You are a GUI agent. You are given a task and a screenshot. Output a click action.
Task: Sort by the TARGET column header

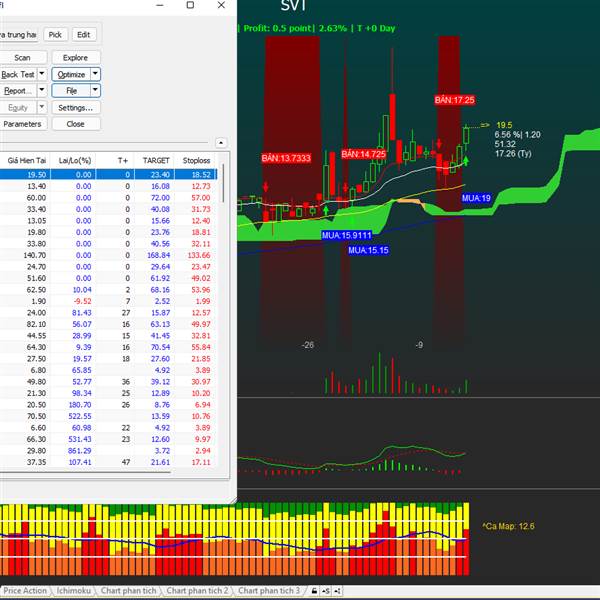click(156, 160)
